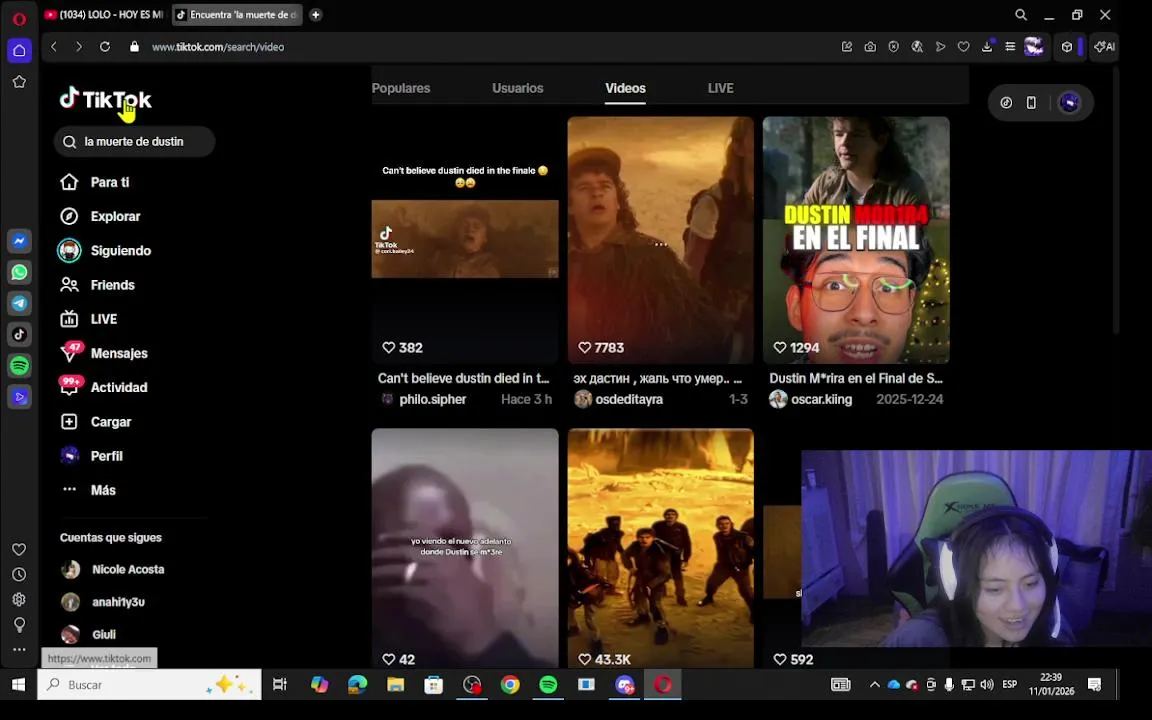The image size is (1152, 720).
Task: Click the TikTok coin icon at top right
Action: click(x=1006, y=103)
